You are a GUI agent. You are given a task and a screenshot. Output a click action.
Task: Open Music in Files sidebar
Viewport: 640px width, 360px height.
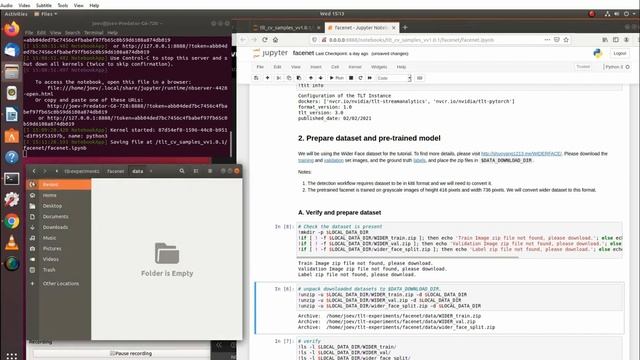(x=59, y=238)
